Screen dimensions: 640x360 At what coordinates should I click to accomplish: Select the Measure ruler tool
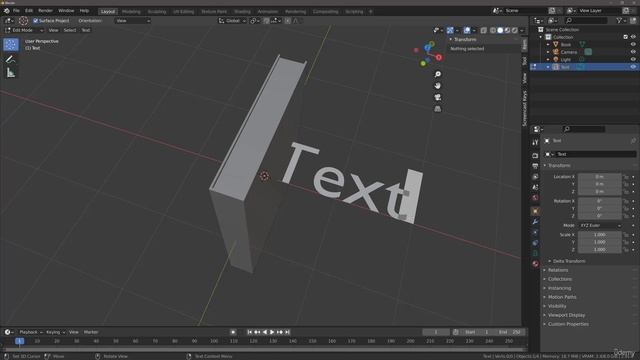pyautogui.click(x=11, y=73)
